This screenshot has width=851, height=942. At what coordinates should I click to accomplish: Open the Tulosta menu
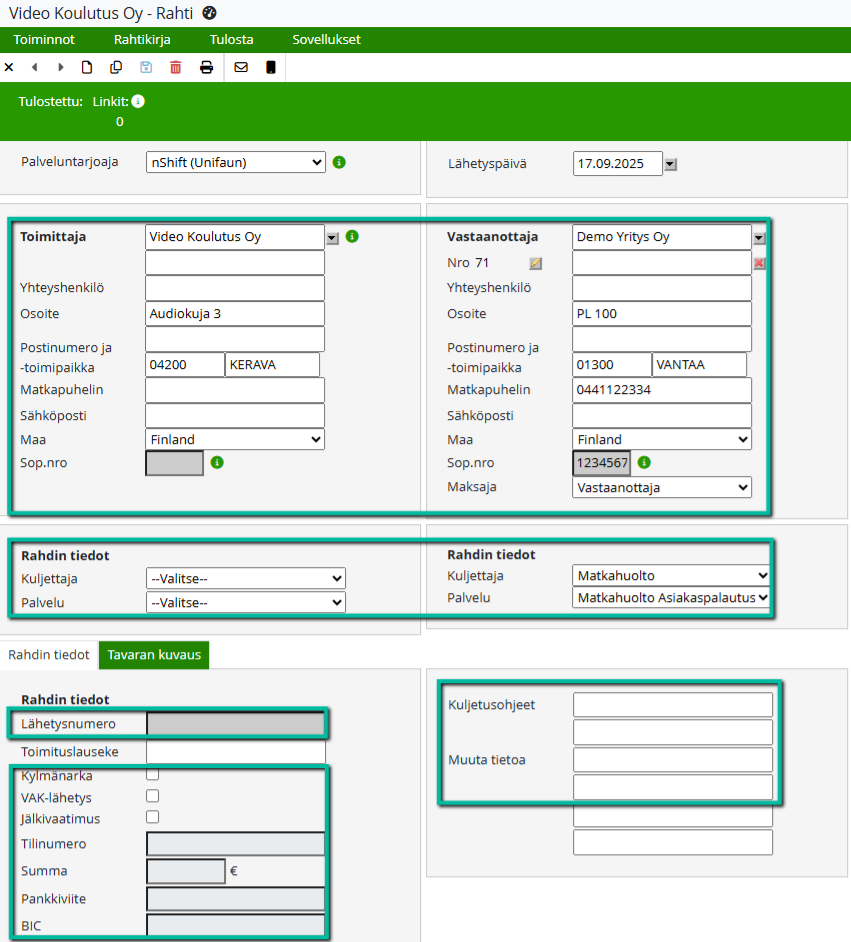[x=231, y=40]
